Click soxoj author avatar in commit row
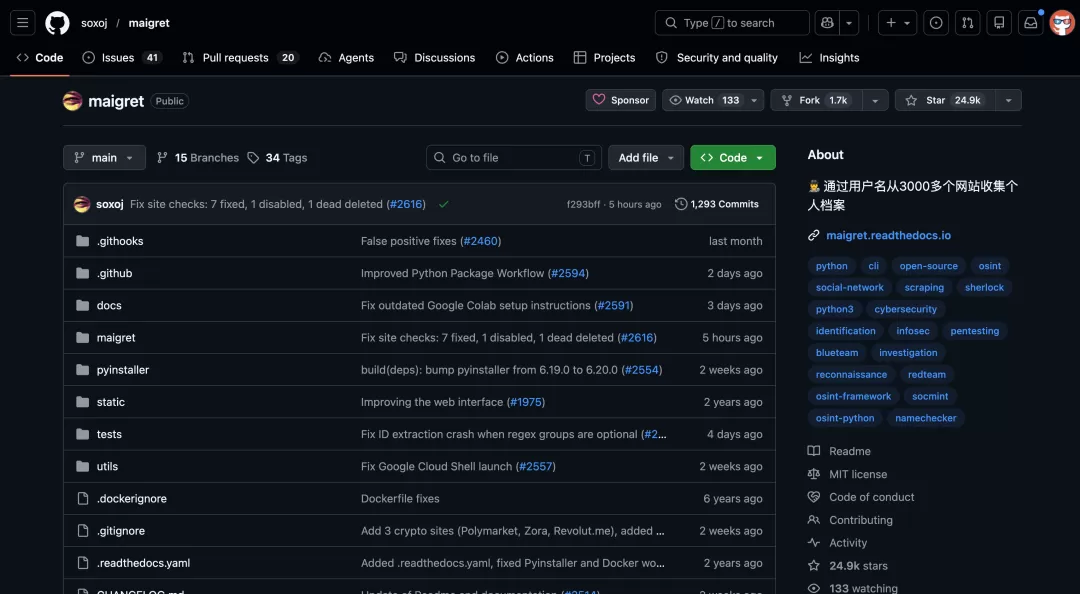This screenshot has height=594, width=1080. [82, 204]
